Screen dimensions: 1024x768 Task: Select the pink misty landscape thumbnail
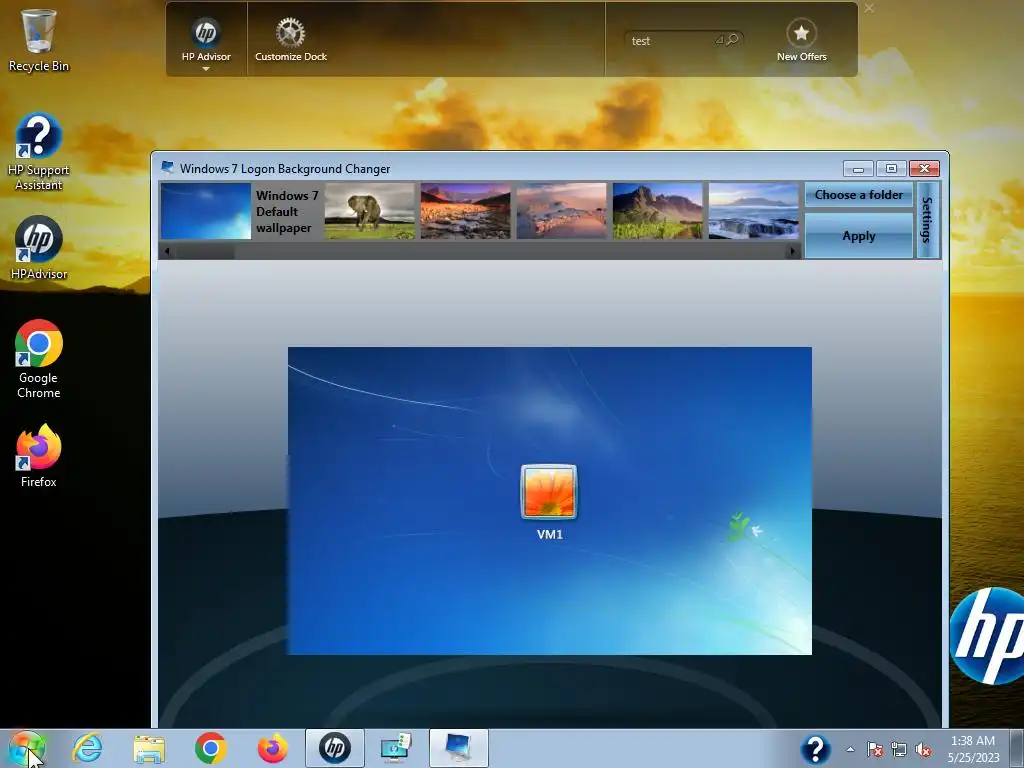point(562,211)
